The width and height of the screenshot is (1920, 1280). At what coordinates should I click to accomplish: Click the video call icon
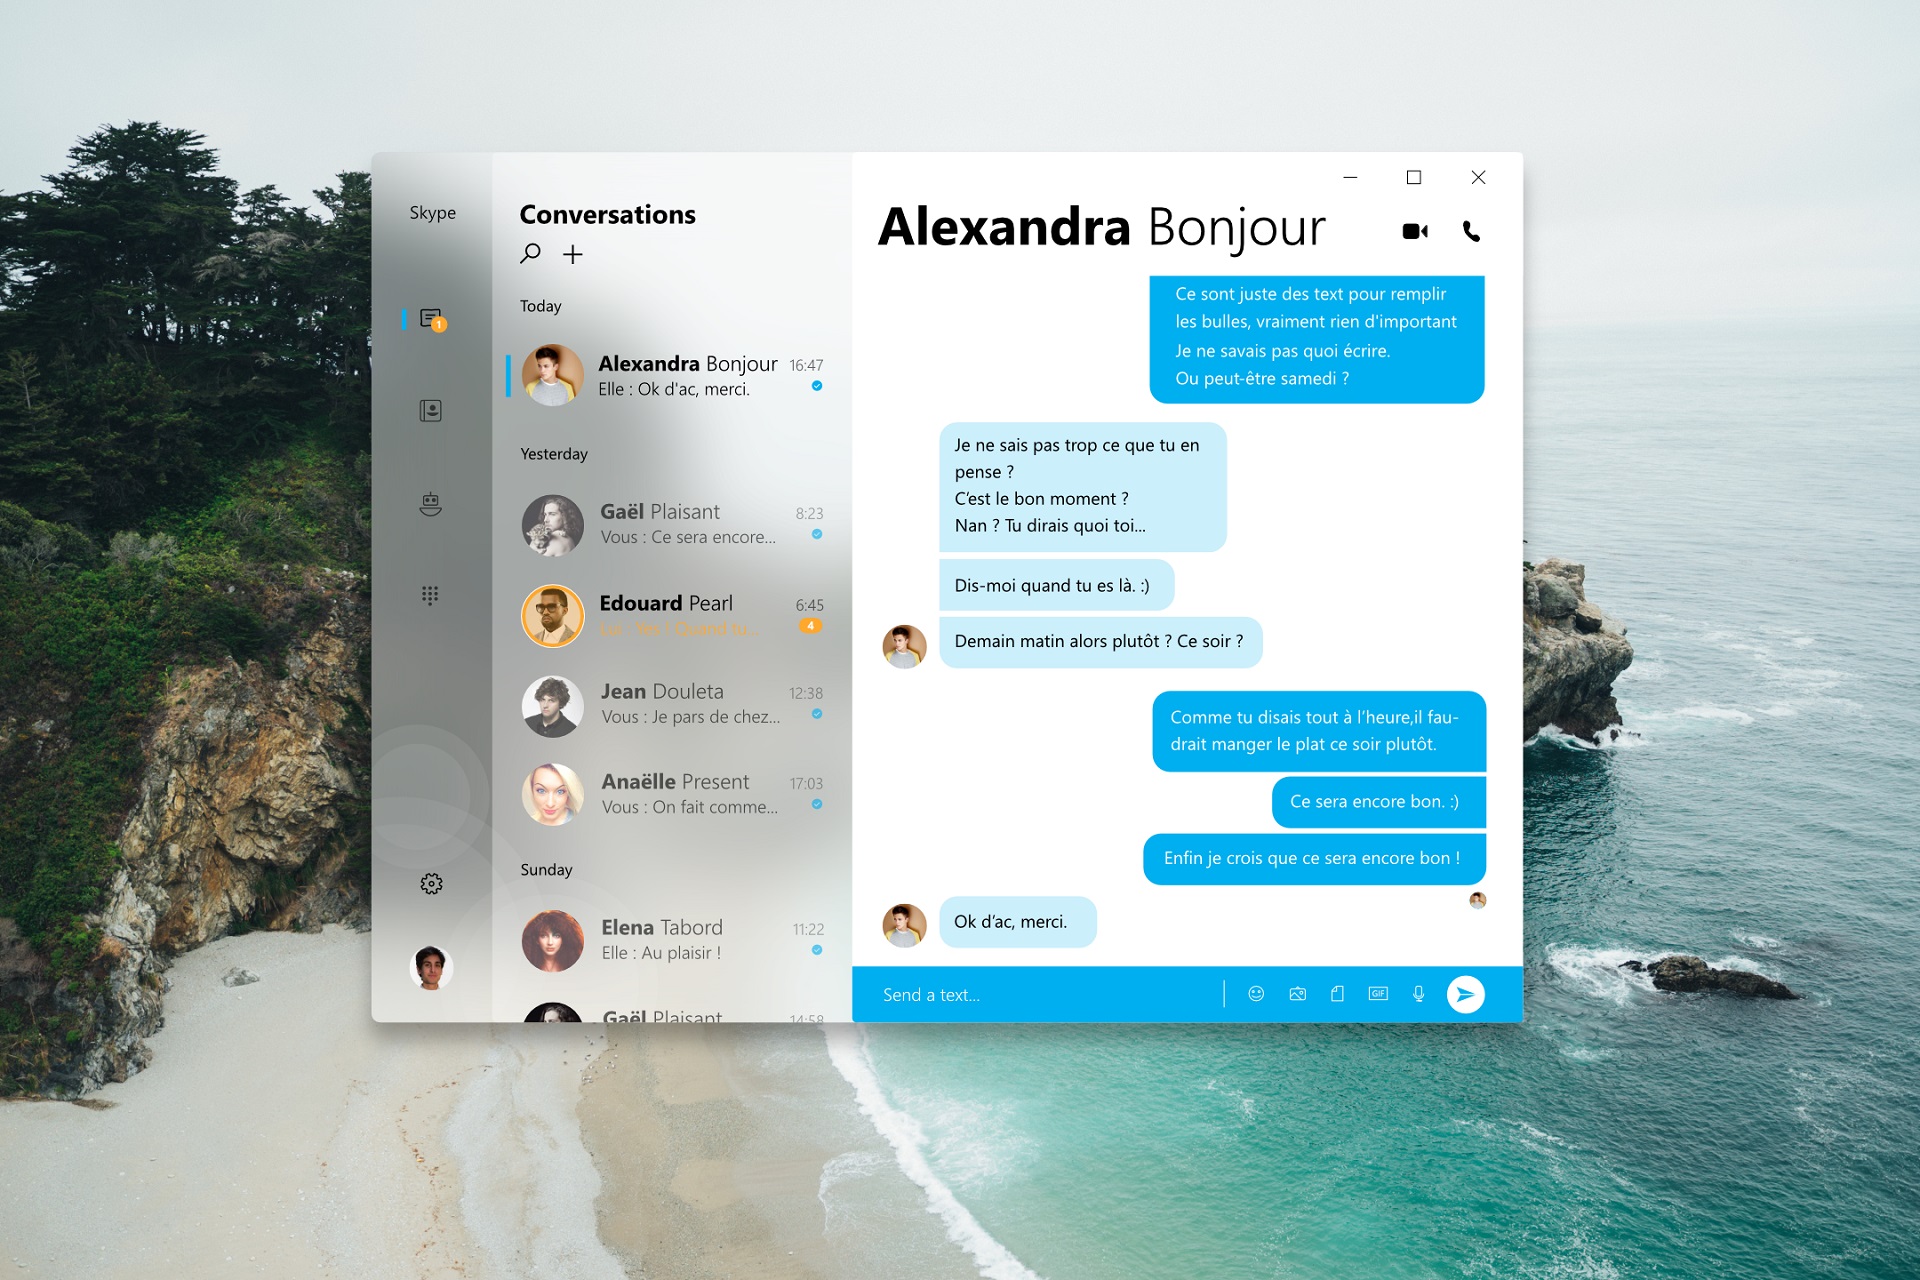[x=1411, y=229]
